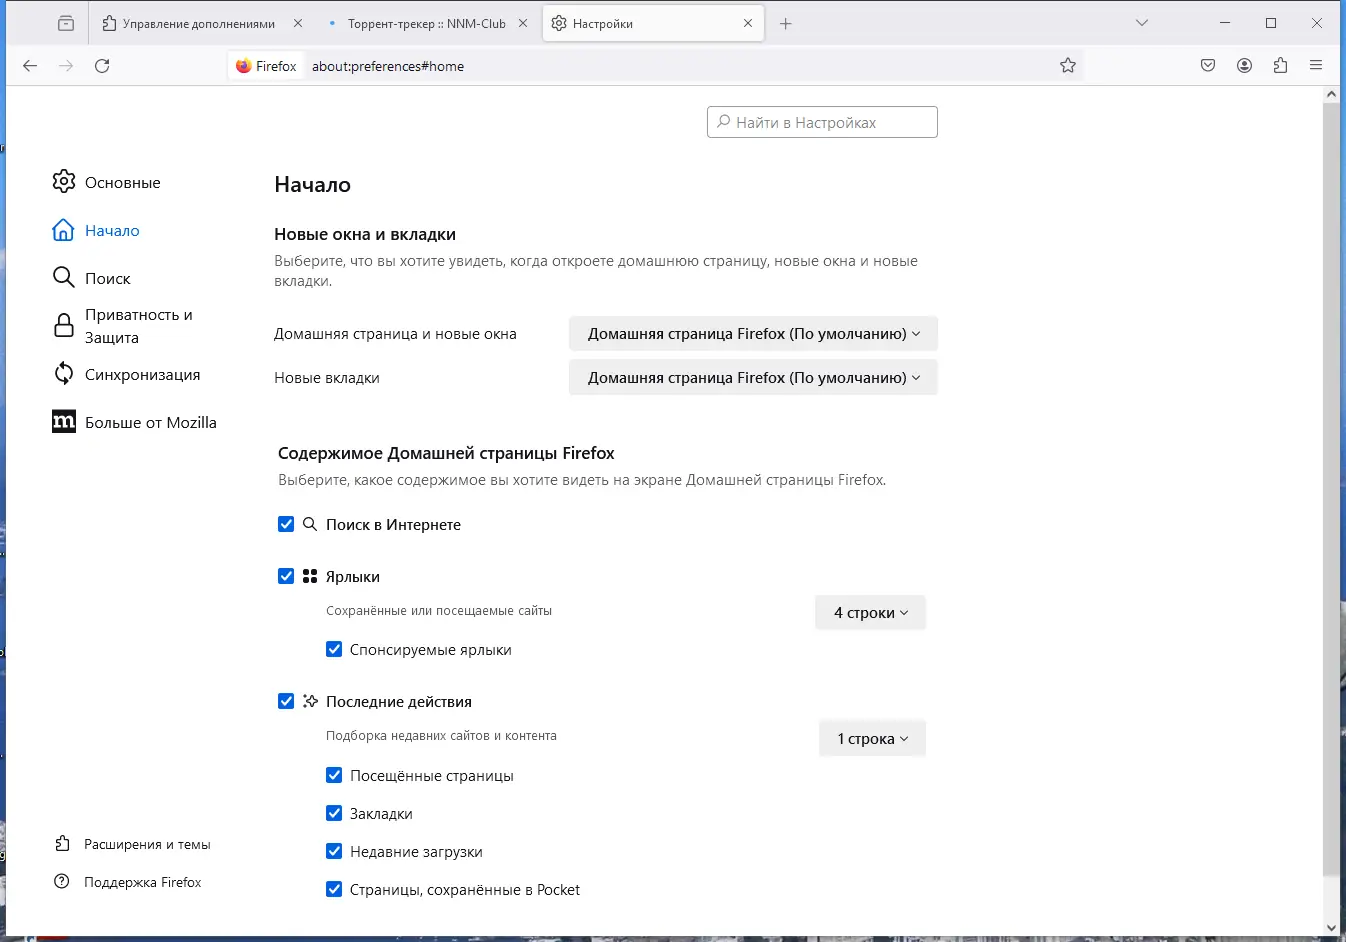The image size is (1346, 942).
Task: Disable Спонсируемые ярлыки checkbox
Action: pyautogui.click(x=334, y=649)
